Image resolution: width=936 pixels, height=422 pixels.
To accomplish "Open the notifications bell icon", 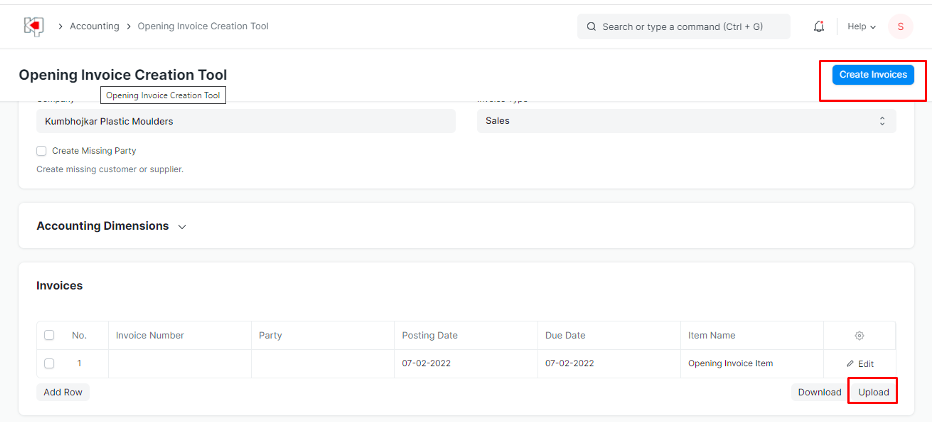I will (819, 26).
